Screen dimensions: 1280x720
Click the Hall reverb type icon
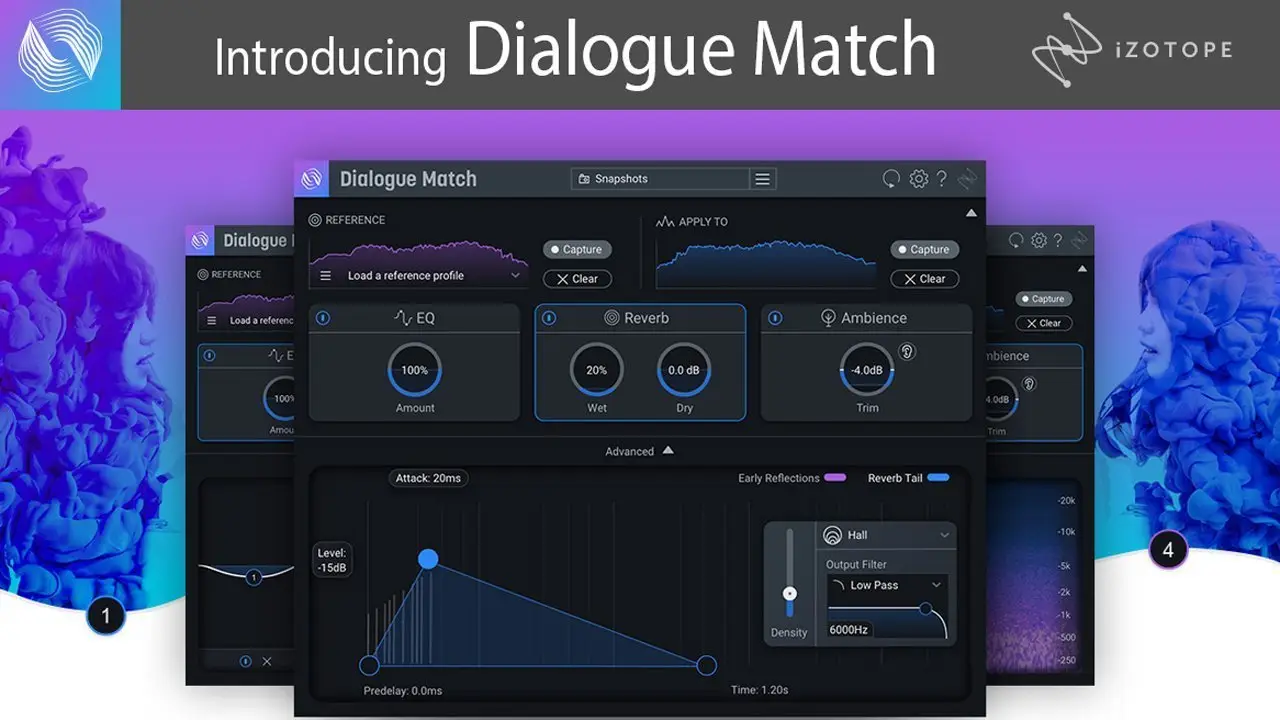[832, 535]
